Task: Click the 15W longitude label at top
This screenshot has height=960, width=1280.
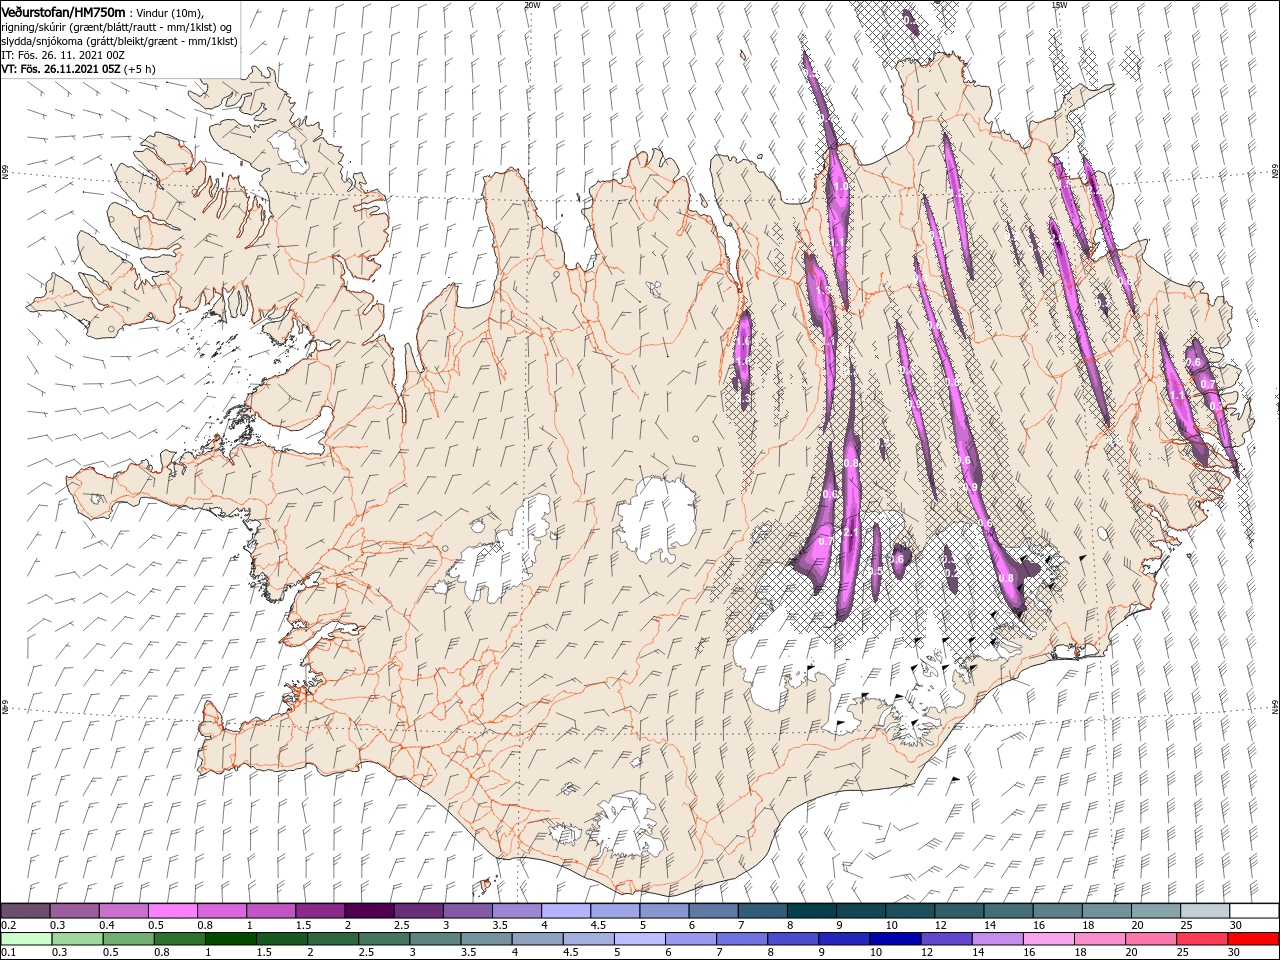Action: (x=1059, y=5)
